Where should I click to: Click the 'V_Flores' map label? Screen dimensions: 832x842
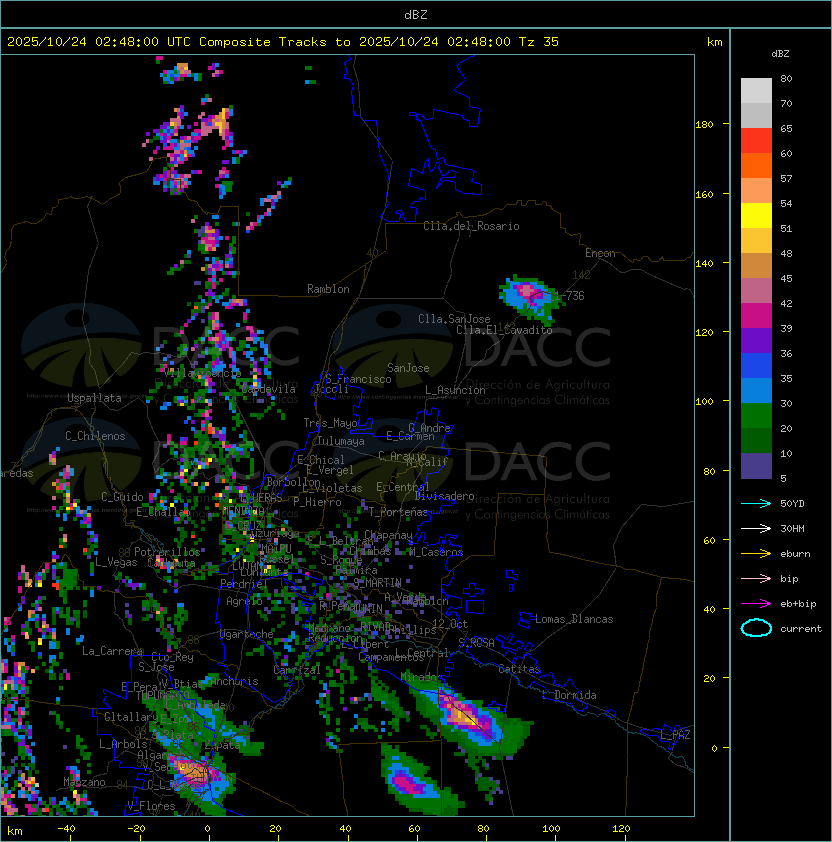point(151,806)
